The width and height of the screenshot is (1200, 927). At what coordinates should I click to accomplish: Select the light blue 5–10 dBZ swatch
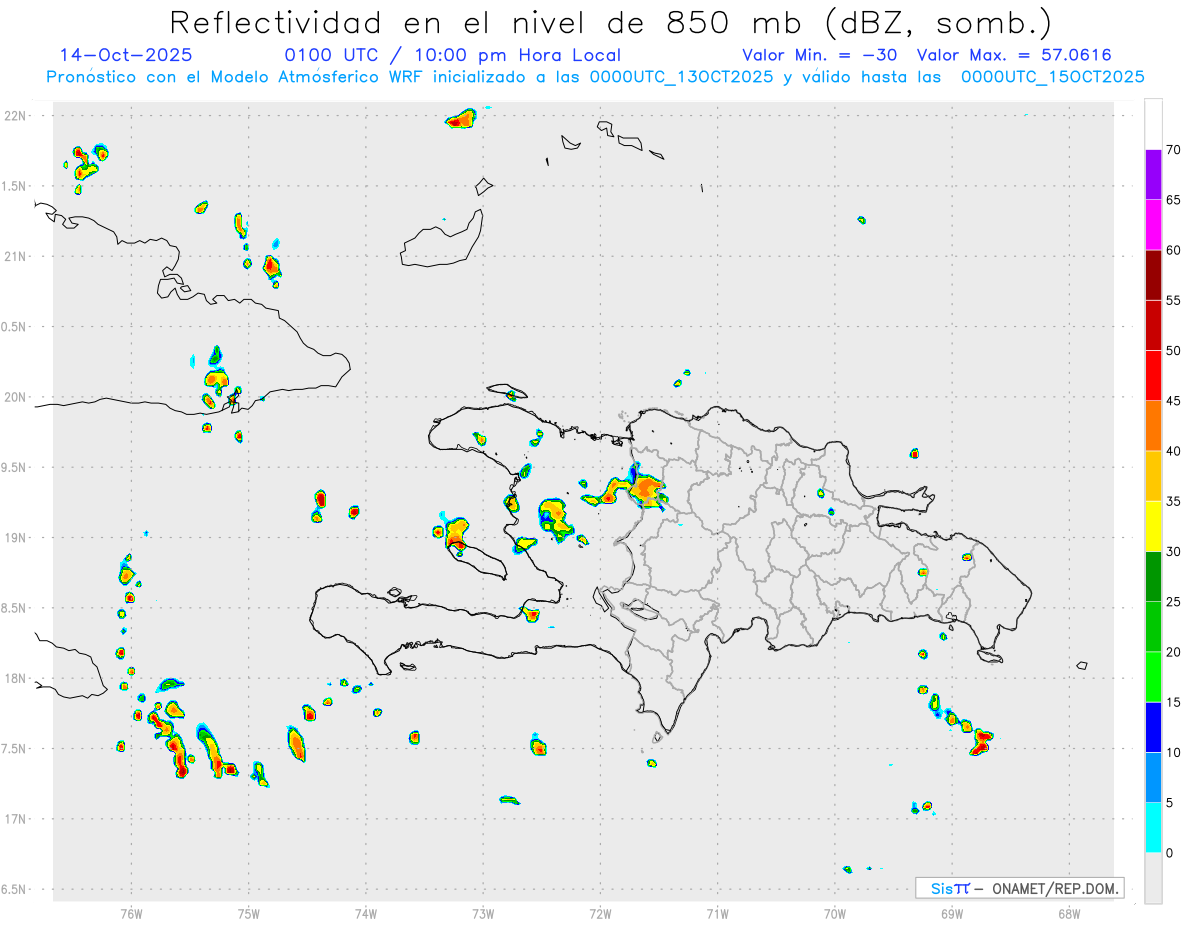coord(1153,778)
